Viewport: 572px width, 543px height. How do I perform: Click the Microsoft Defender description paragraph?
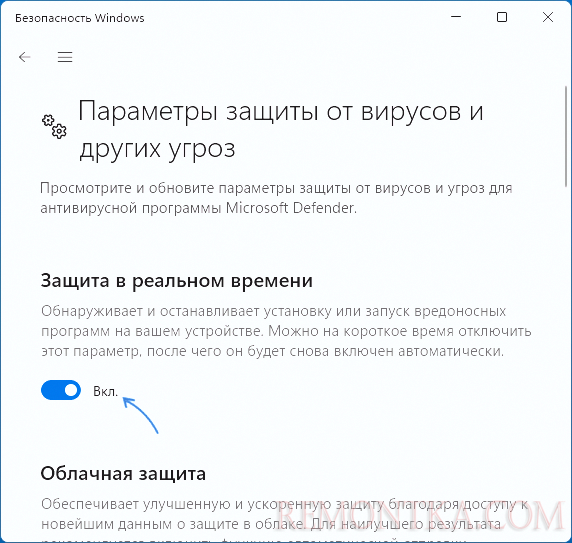277,198
